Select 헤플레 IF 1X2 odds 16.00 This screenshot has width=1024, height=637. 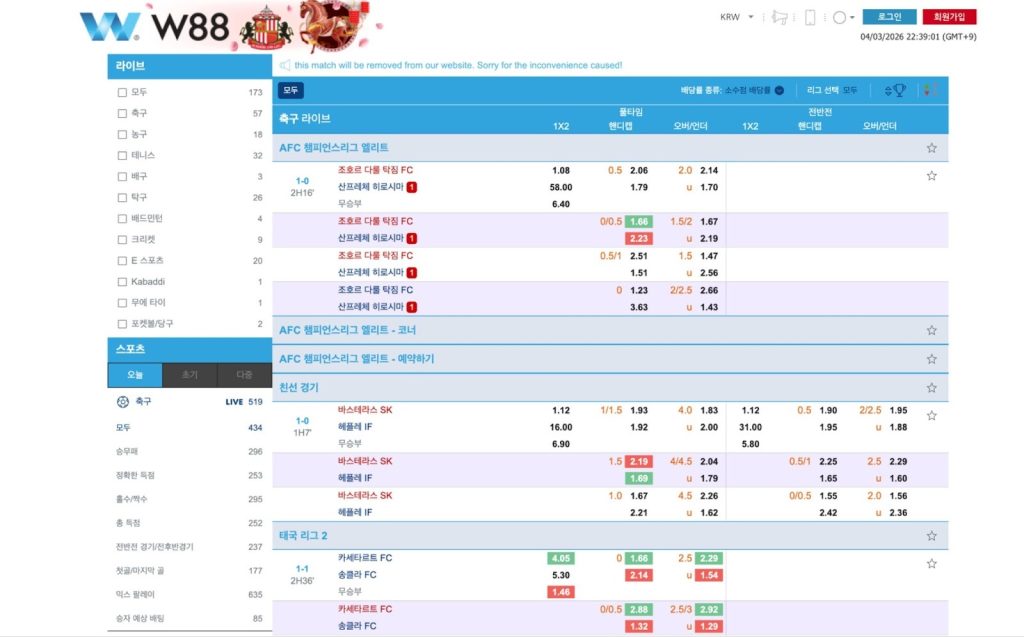click(x=560, y=427)
